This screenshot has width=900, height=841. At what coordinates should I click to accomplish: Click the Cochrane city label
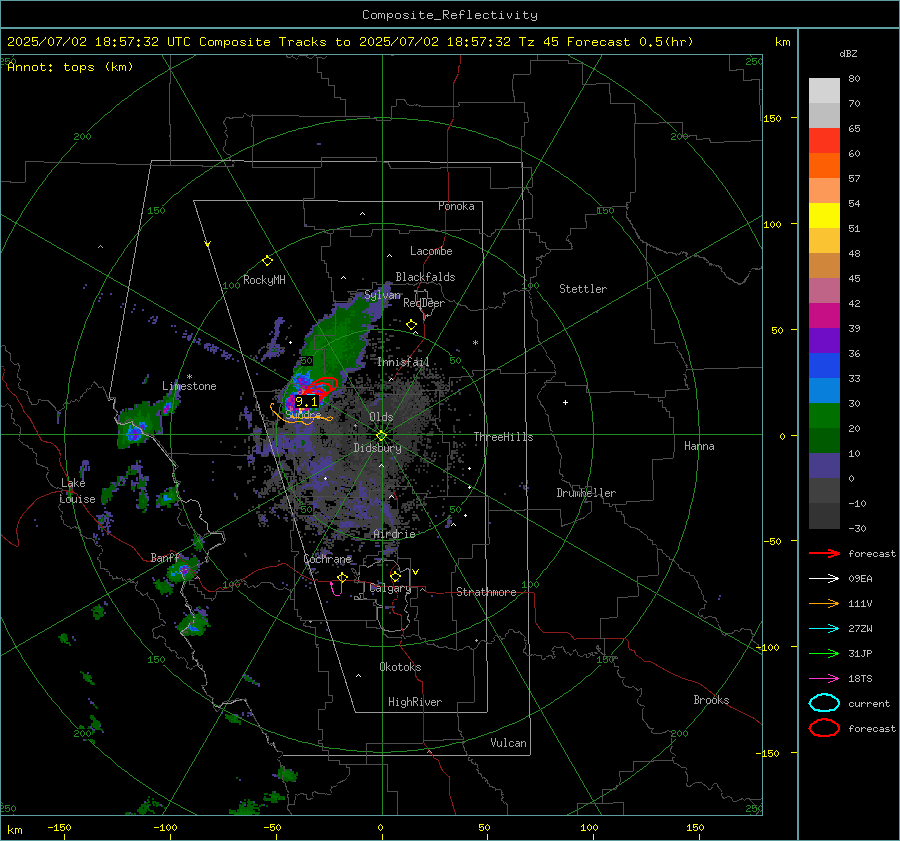(x=327, y=559)
